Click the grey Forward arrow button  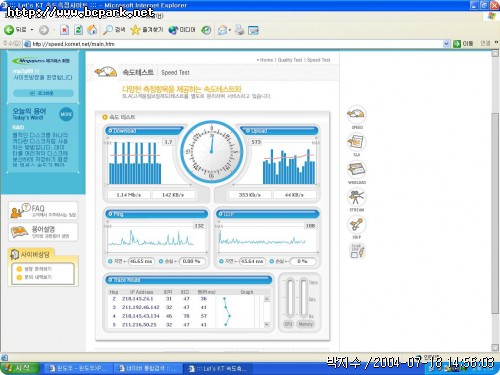(x=44, y=30)
